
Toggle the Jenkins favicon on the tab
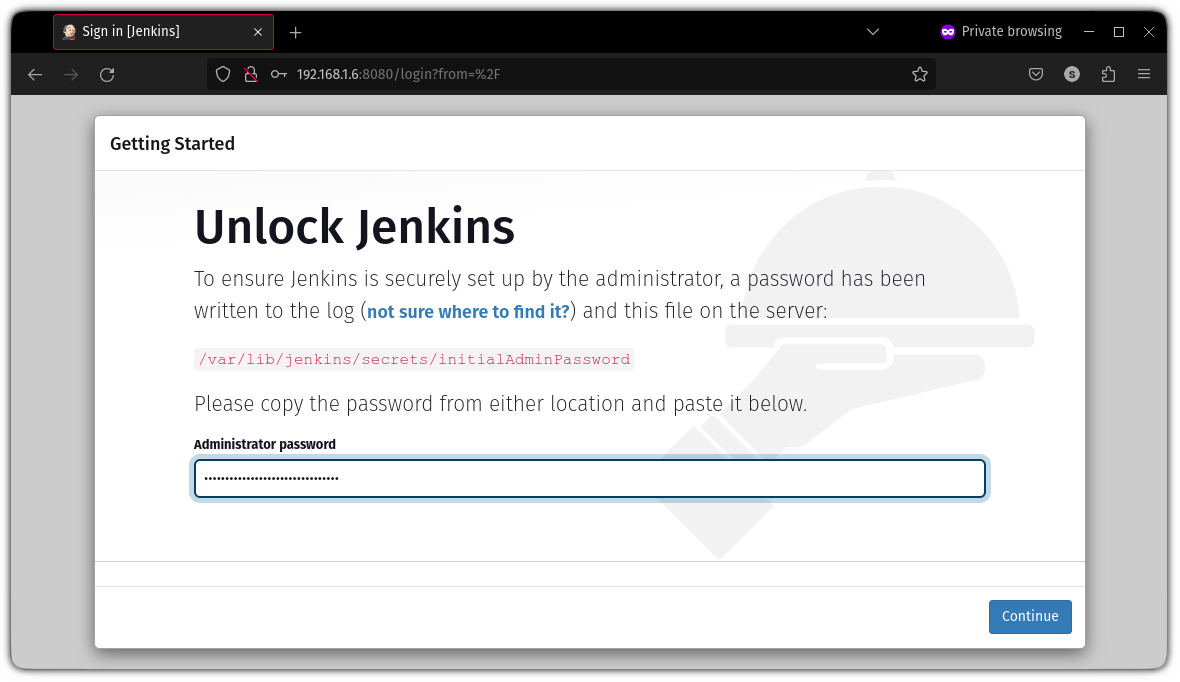(69, 31)
